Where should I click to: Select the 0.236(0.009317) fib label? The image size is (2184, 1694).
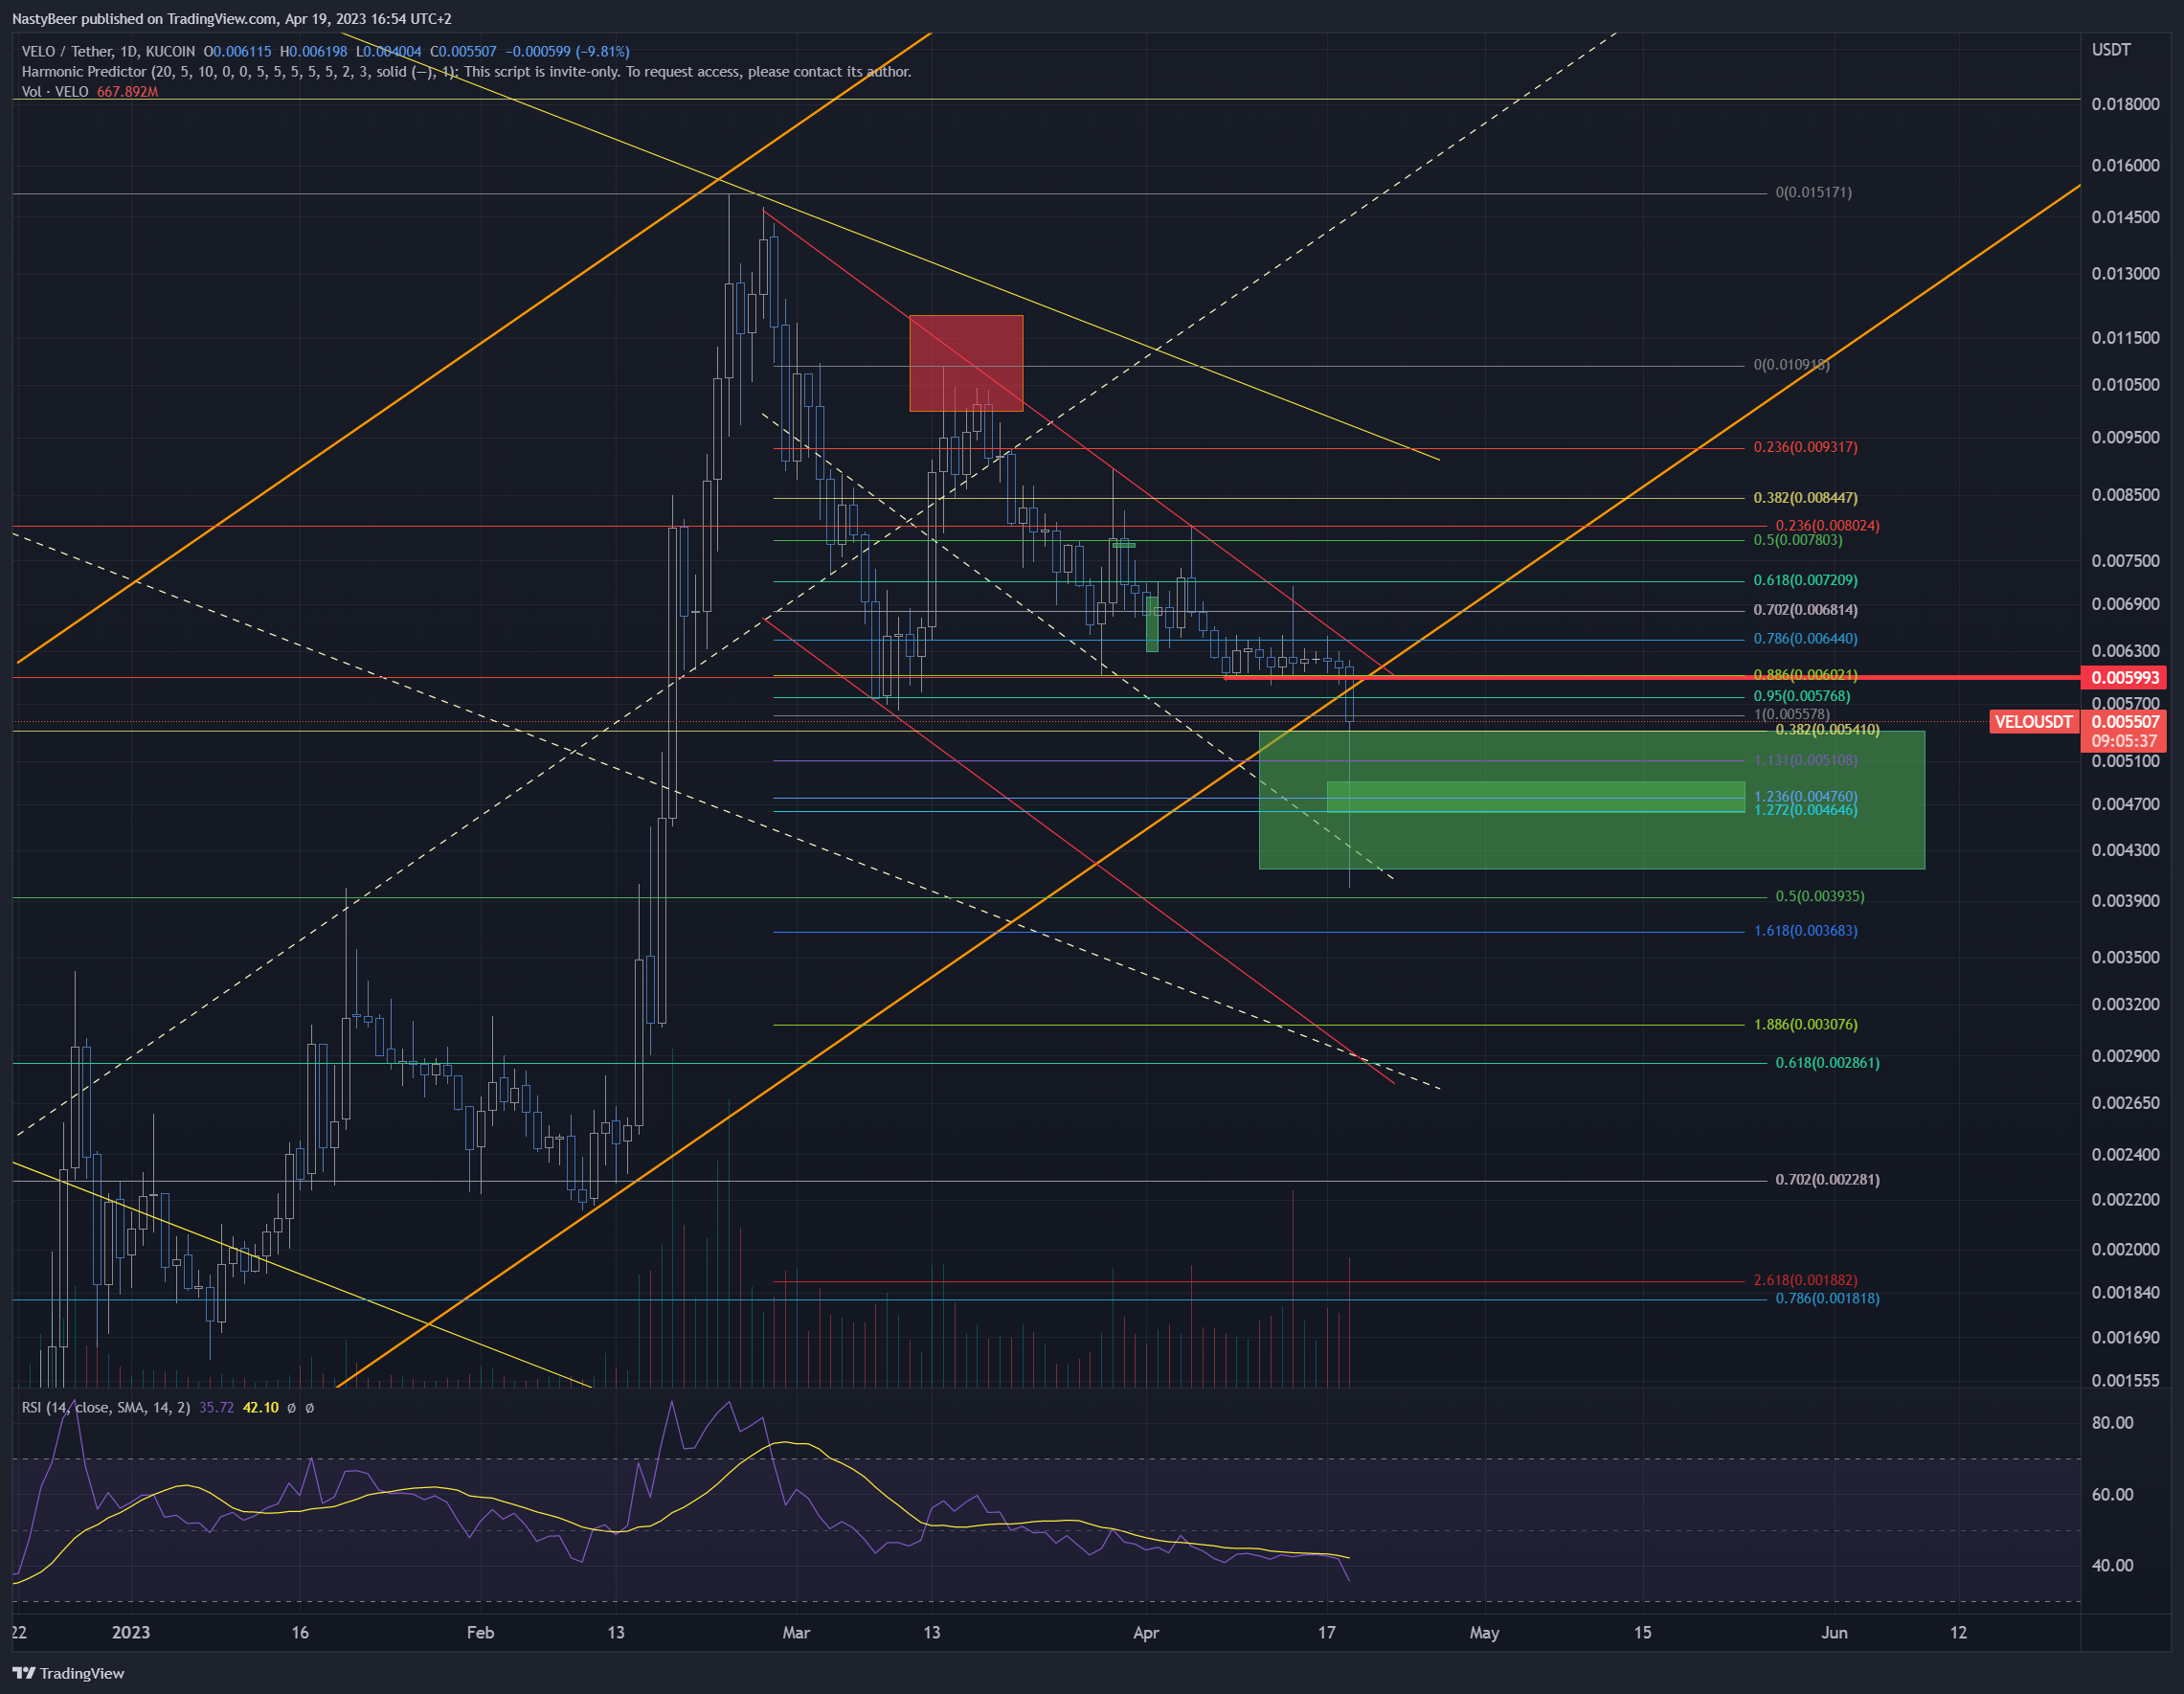point(1805,447)
